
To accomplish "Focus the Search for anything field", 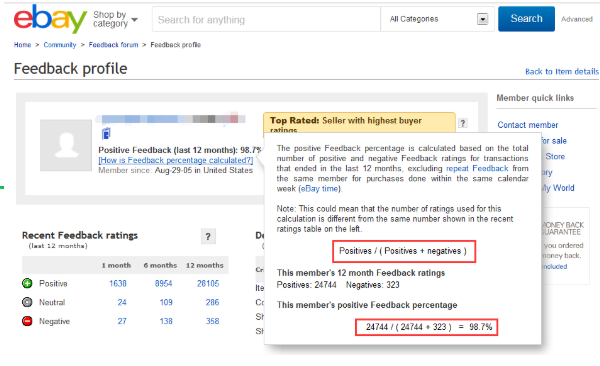I will (x=266, y=19).
